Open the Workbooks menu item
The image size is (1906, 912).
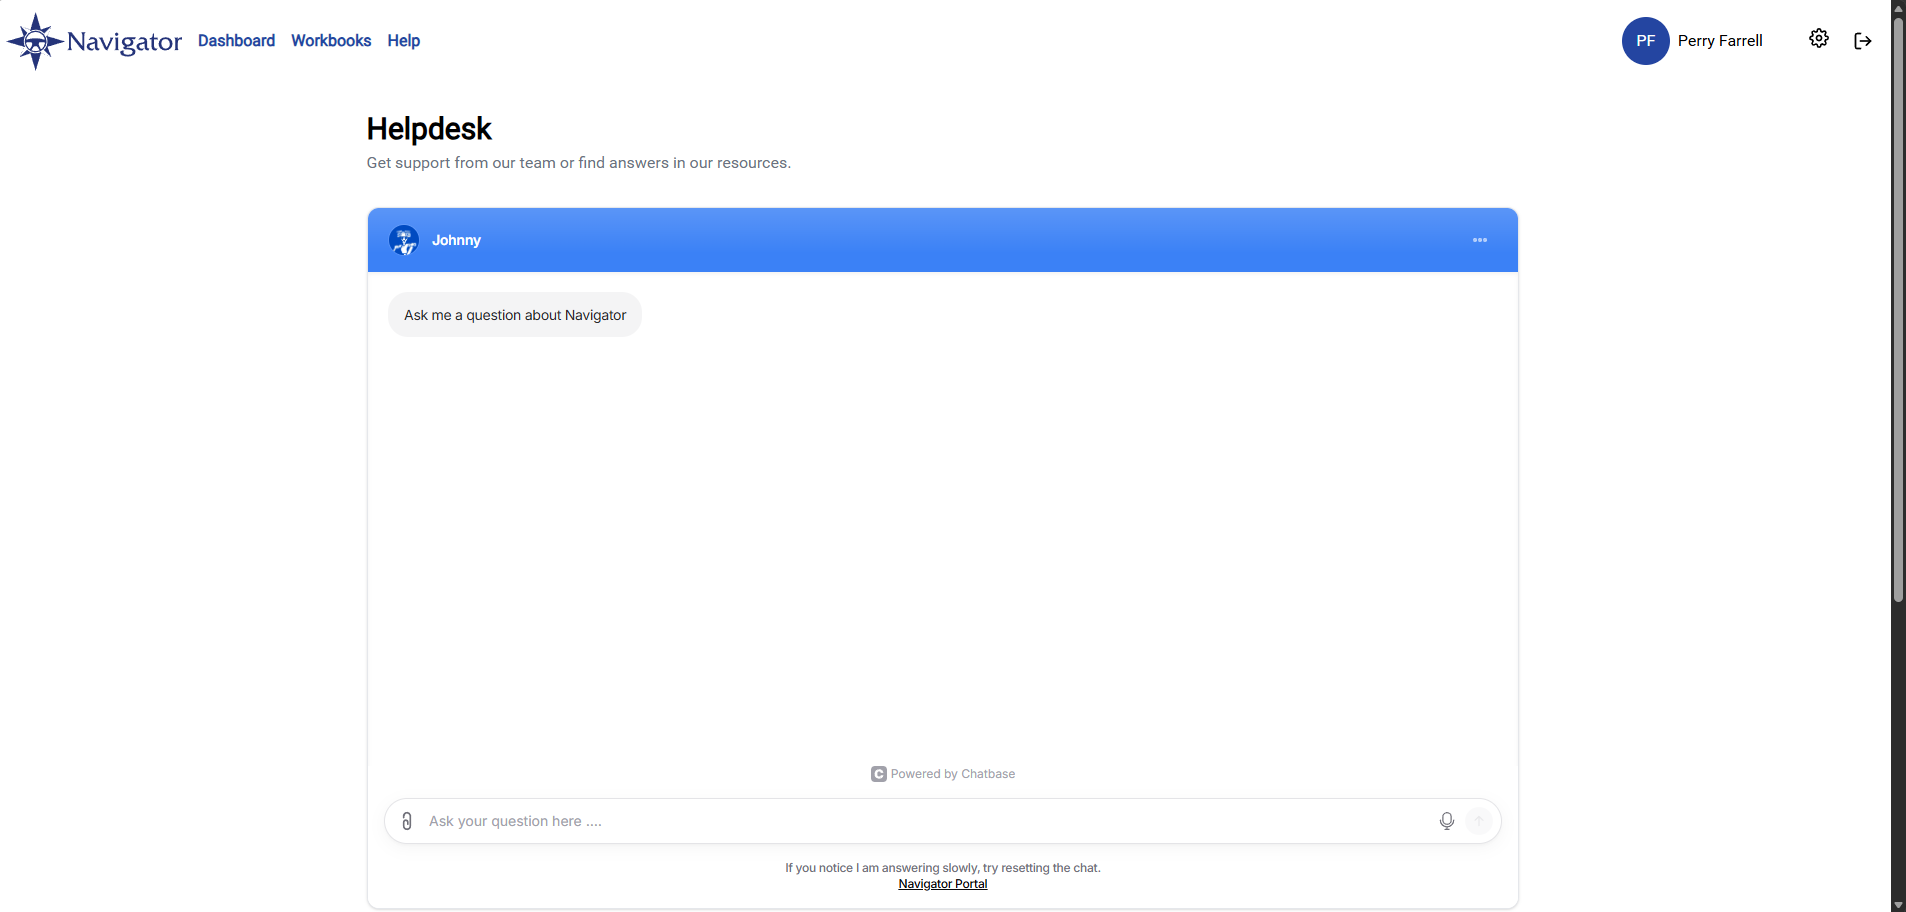[331, 41]
